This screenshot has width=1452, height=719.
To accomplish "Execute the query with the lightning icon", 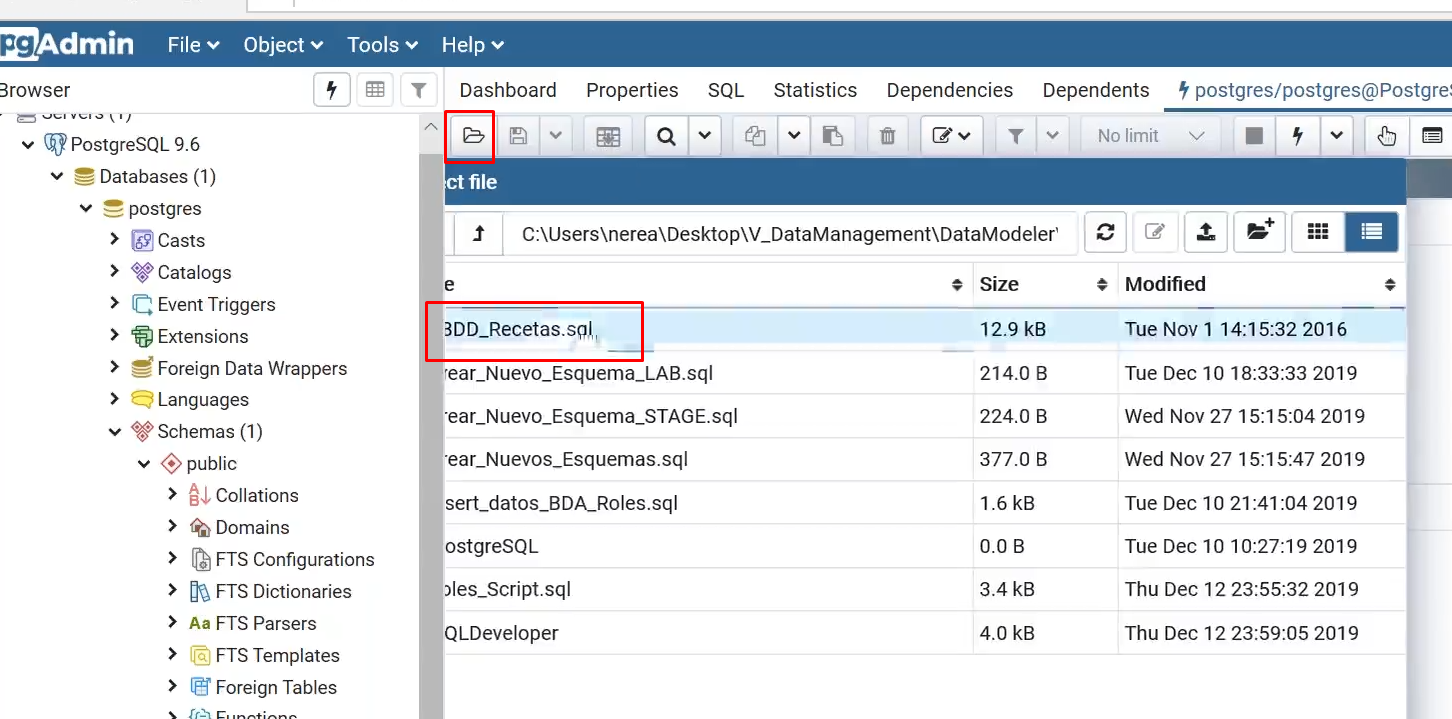I will (x=1298, y=135).
